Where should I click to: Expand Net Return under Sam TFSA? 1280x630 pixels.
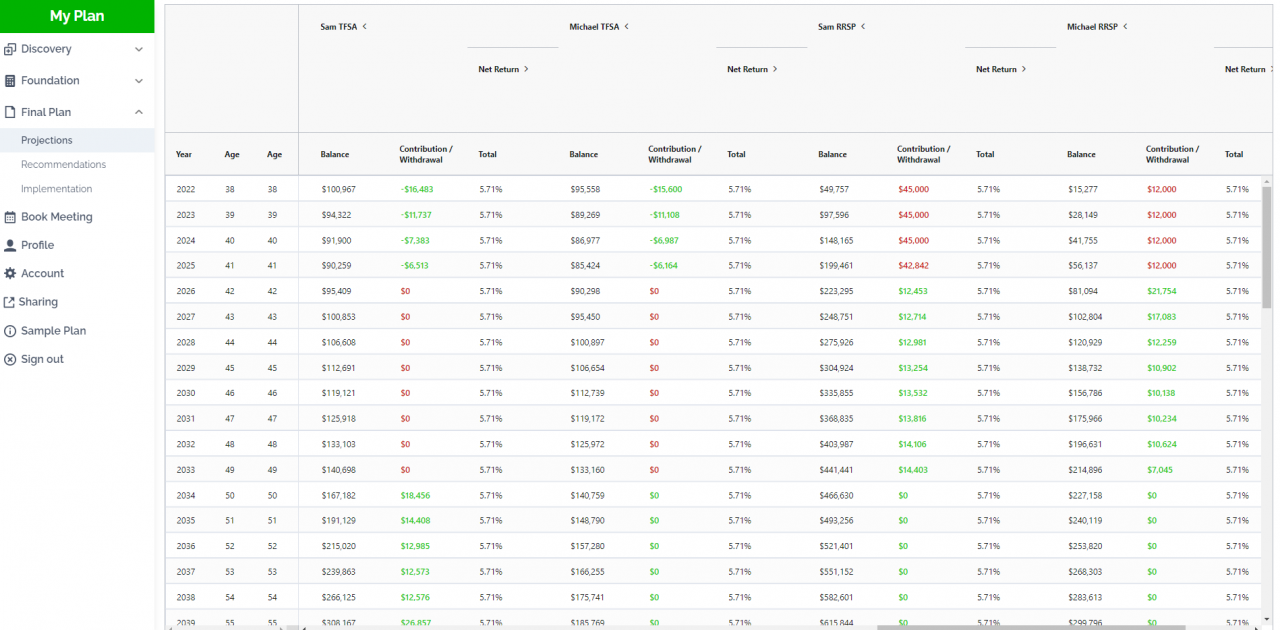point(526,70)
